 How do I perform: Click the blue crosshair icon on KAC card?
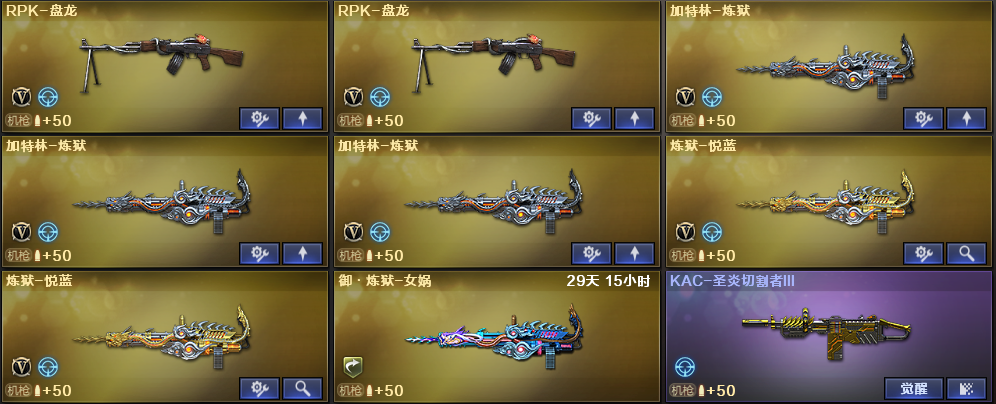(x=685, y=367)
